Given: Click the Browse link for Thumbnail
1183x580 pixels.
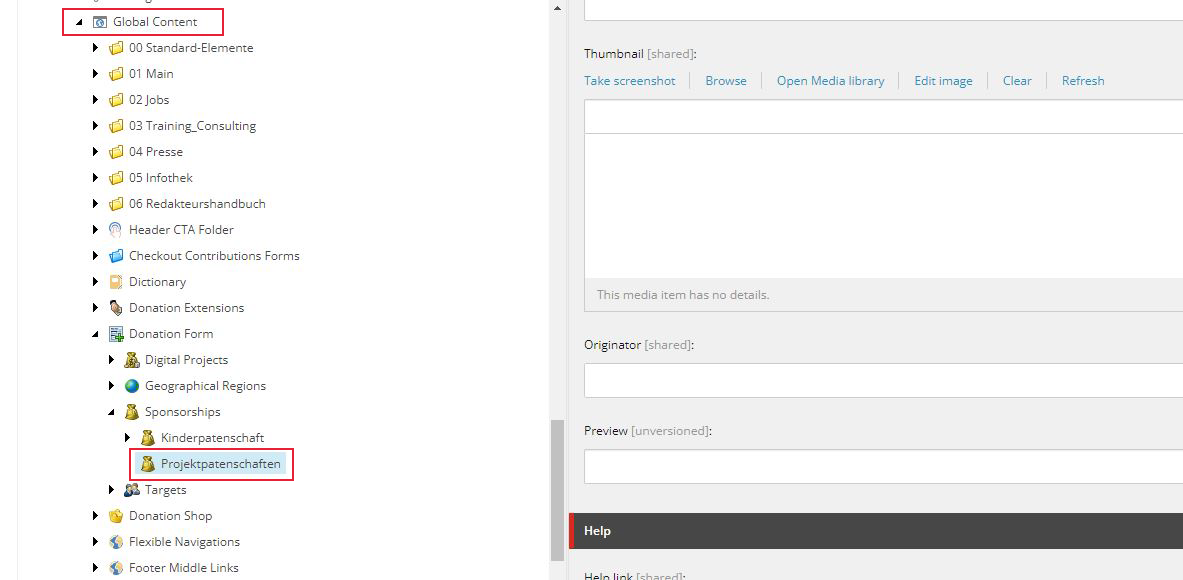Looking at the screenshot, I should (x=726, y=81).
